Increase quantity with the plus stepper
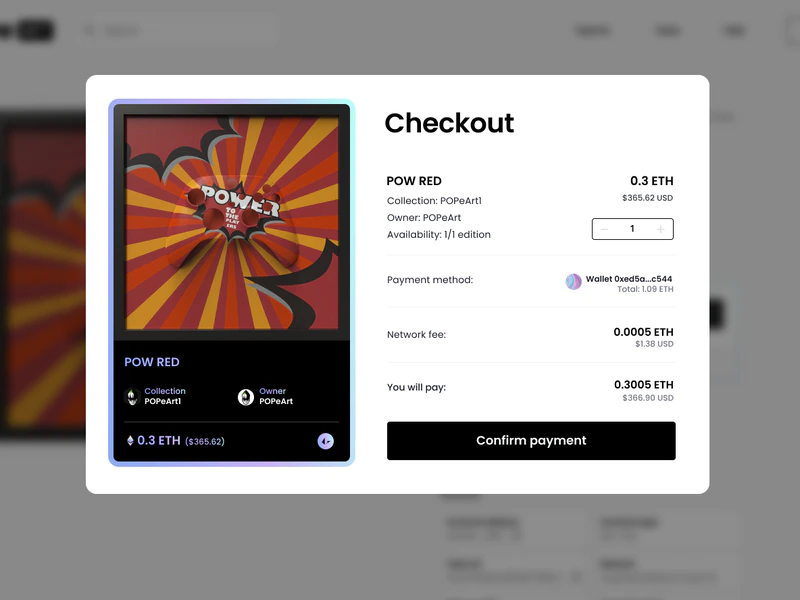The image size is (800, 600). pyautogui.click(x=660, y=229)
